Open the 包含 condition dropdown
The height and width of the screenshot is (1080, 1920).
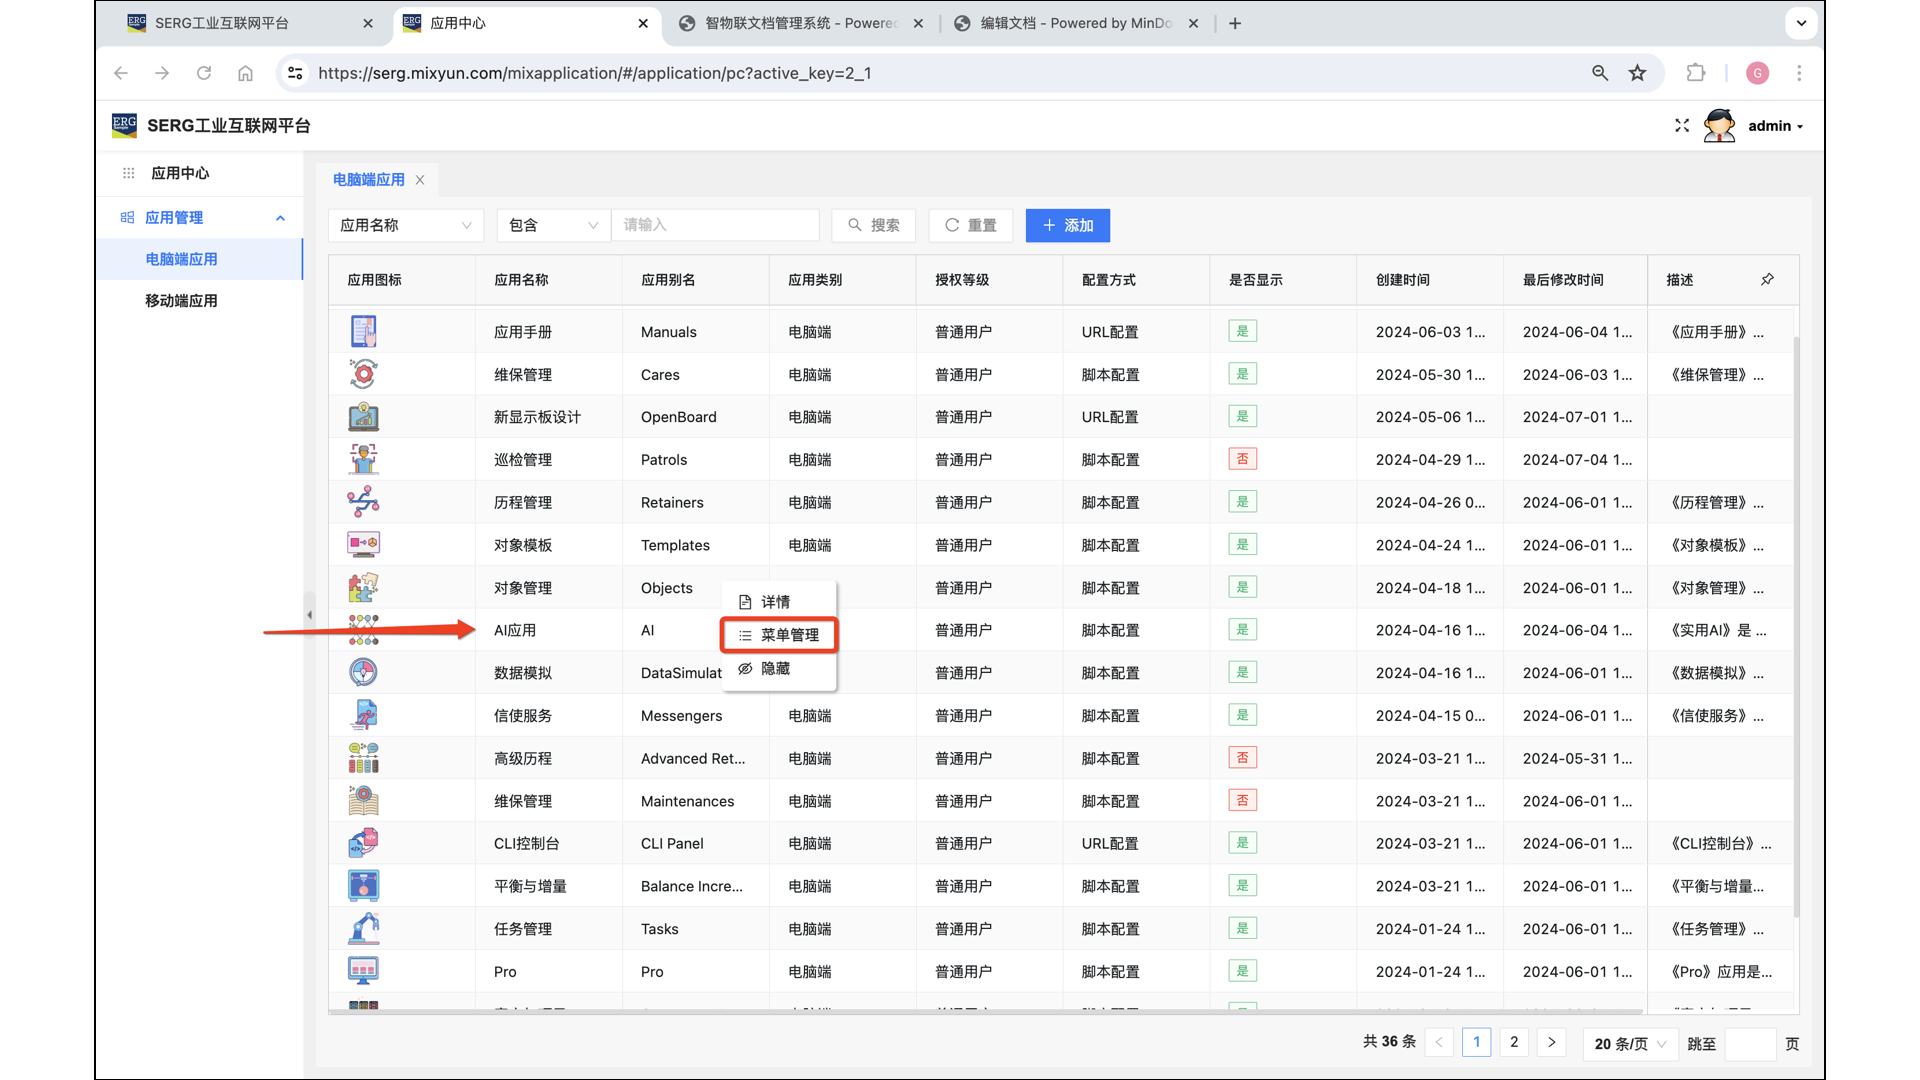[x=553, y=225]
